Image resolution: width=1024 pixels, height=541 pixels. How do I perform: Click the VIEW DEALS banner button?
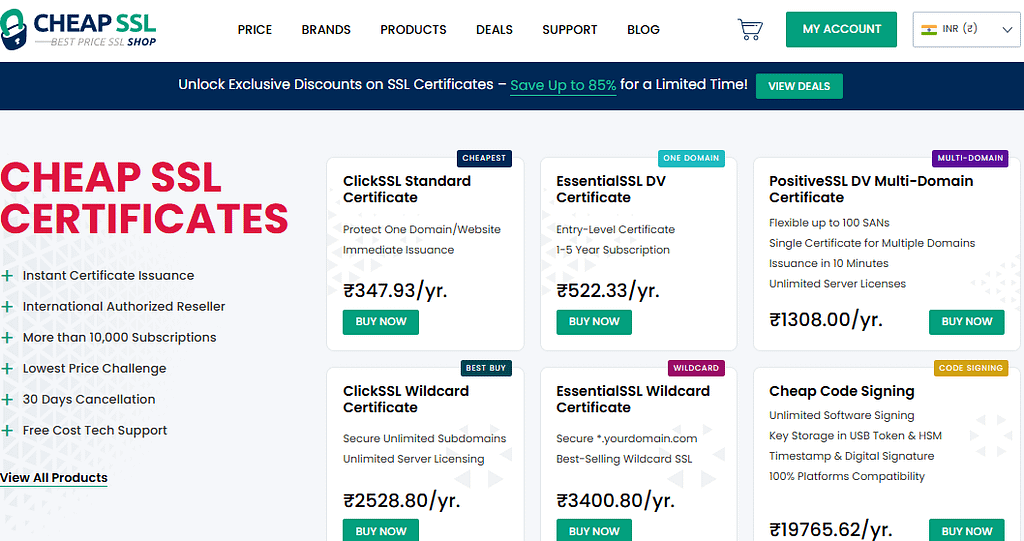(x=799, y=86)
